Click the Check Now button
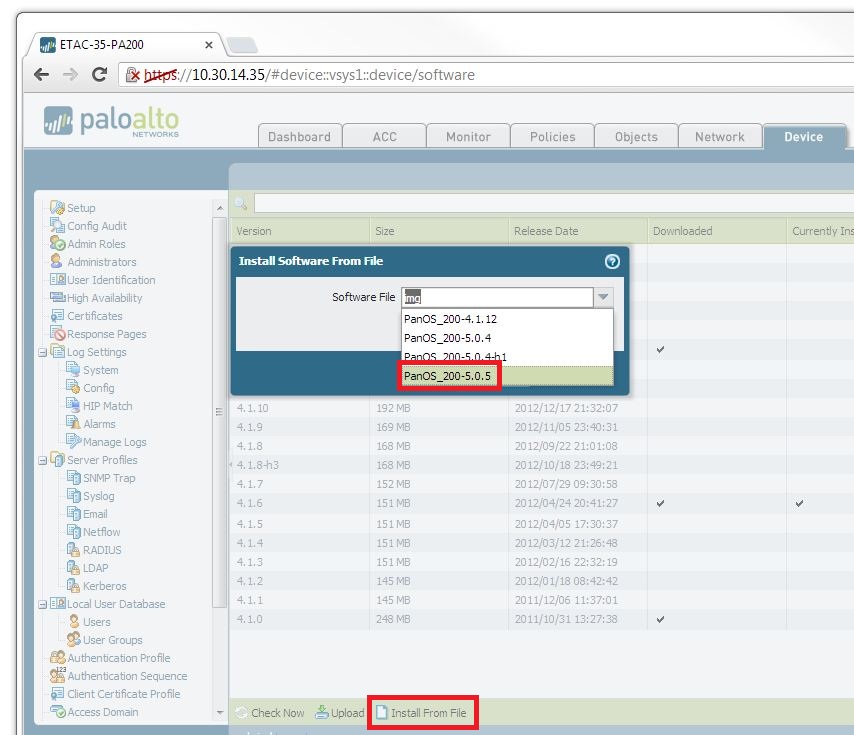854x735 pixels. [x=270, y=713]
